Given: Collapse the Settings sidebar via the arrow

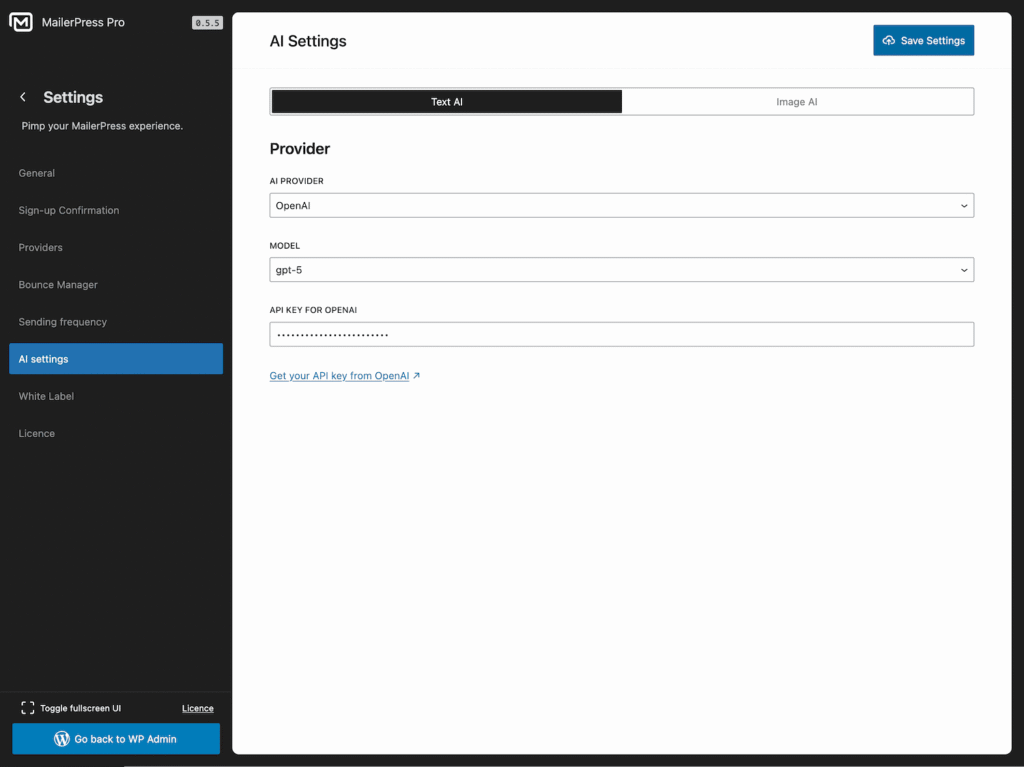Looking at the screenshot, I should pos(22,97).
